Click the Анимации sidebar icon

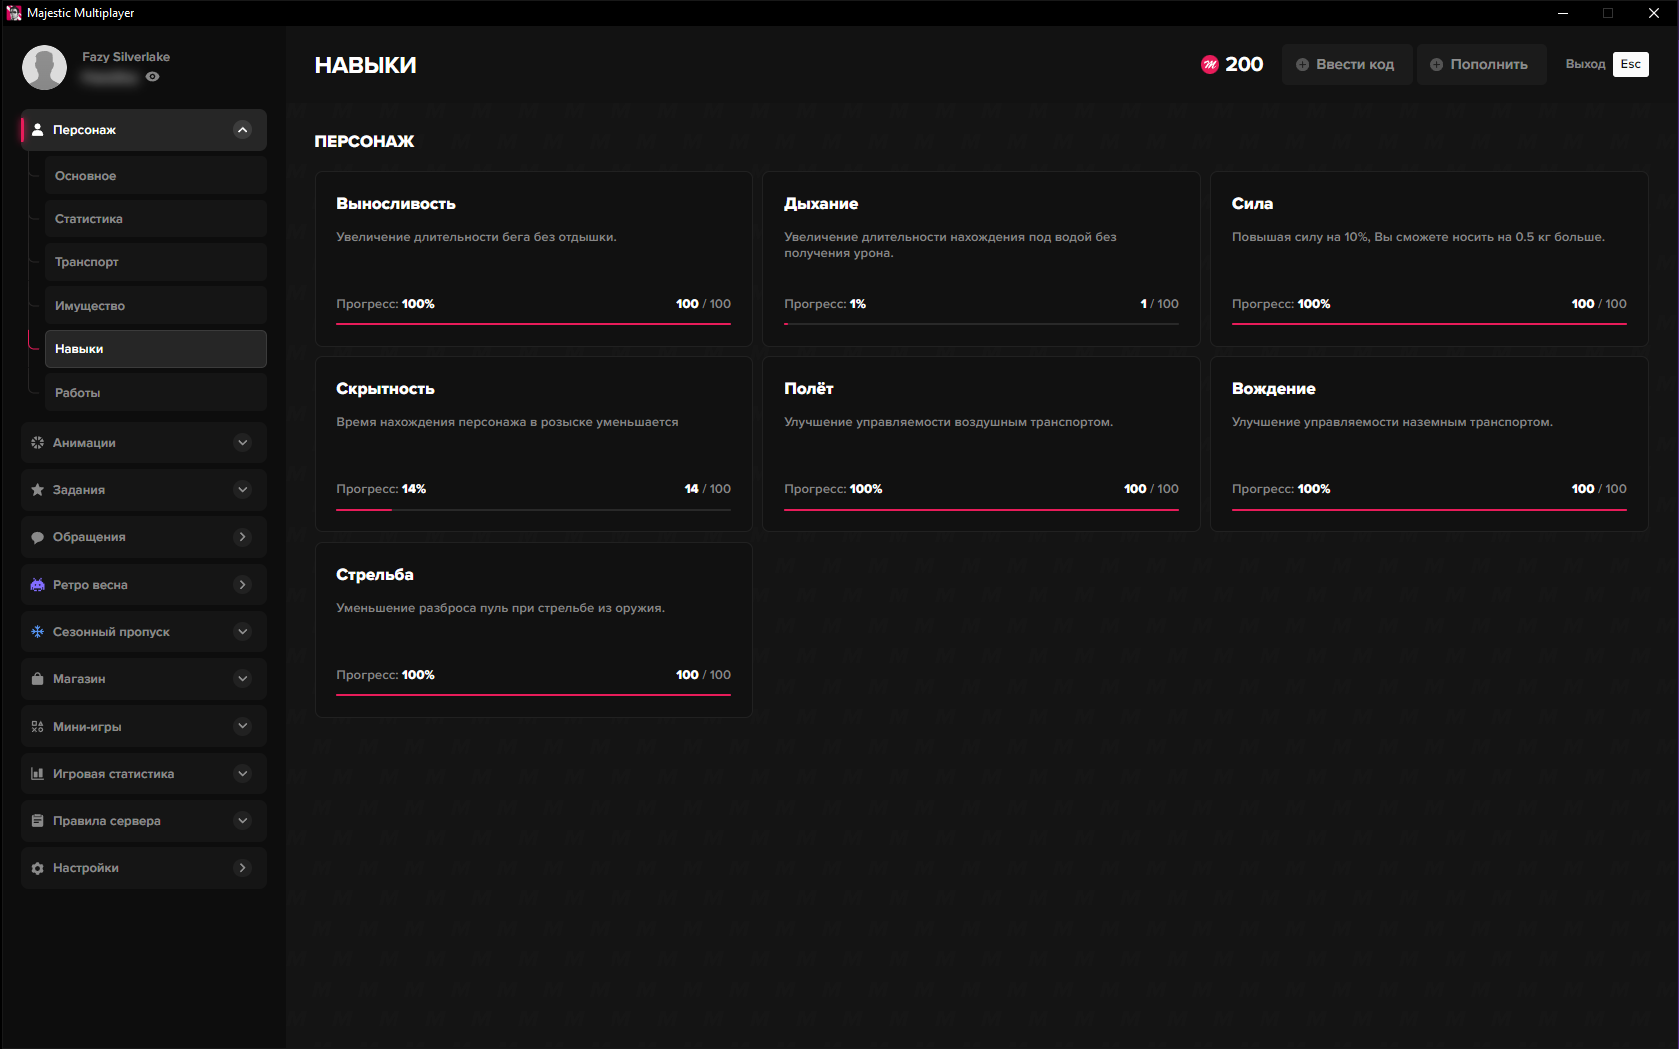[37, 443]
